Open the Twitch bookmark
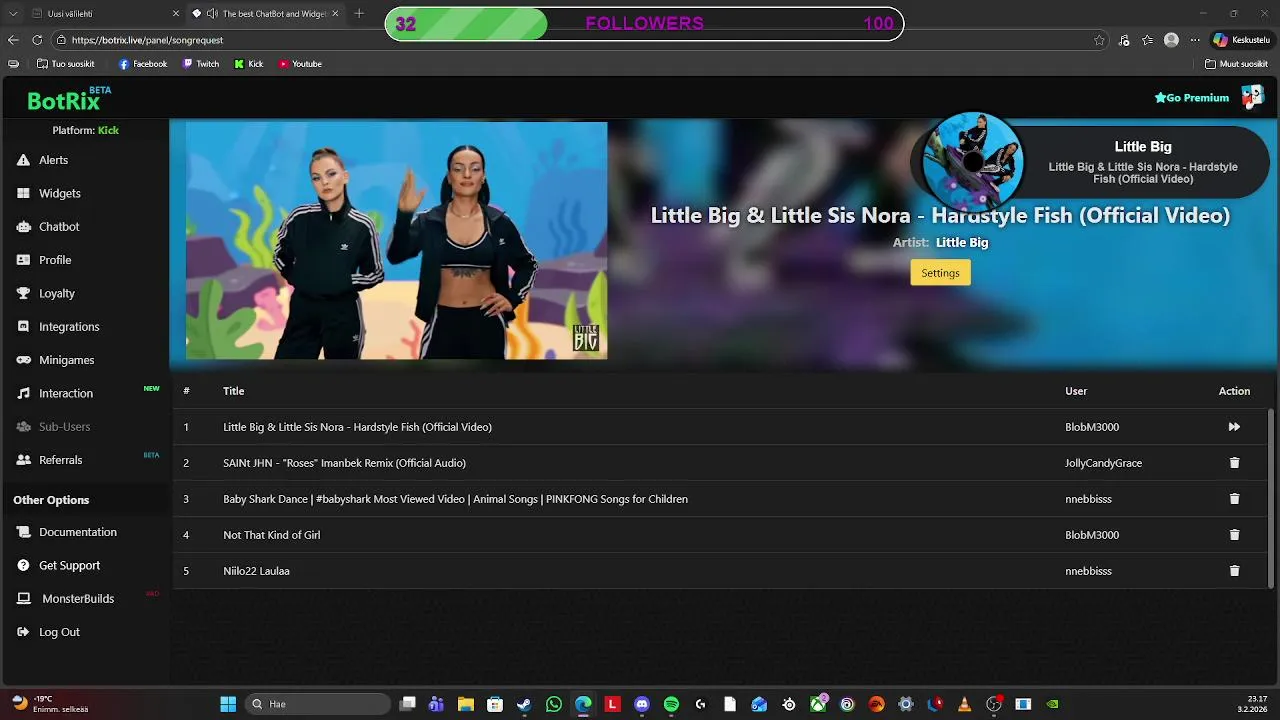The image size is (1280, 720). [x=200, y=64]
